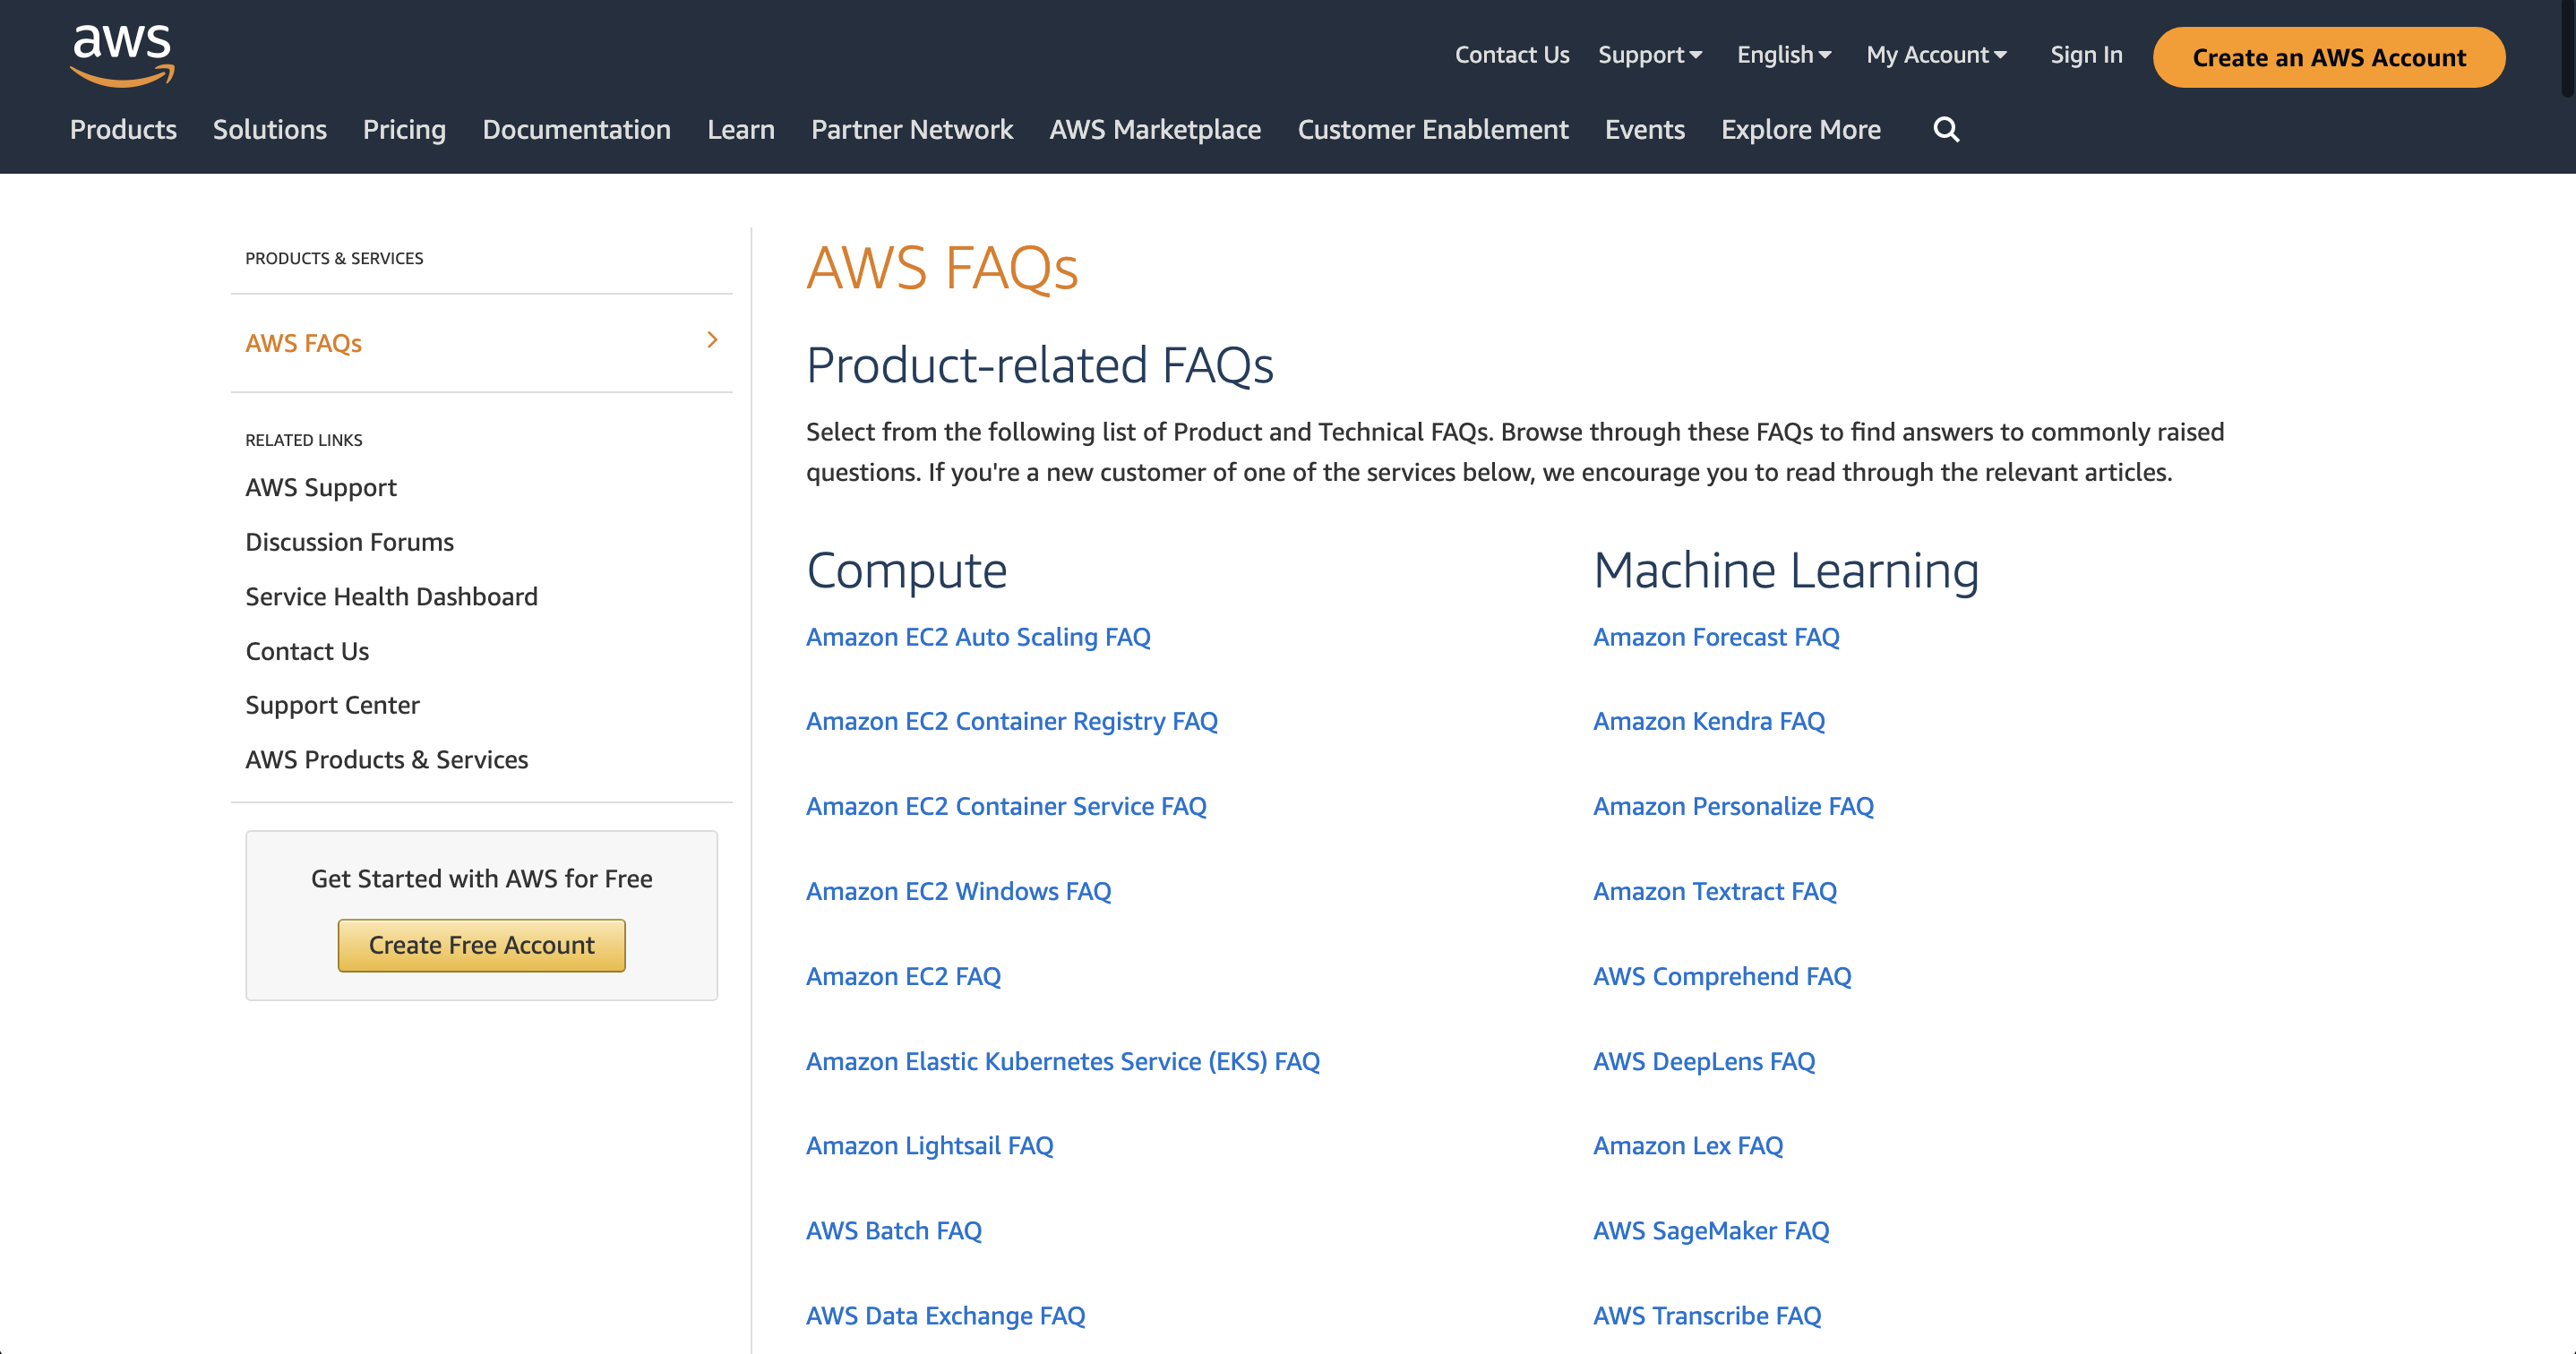Click AWS Support related link
2576x1354 pixels.
(x=321, y=485)
